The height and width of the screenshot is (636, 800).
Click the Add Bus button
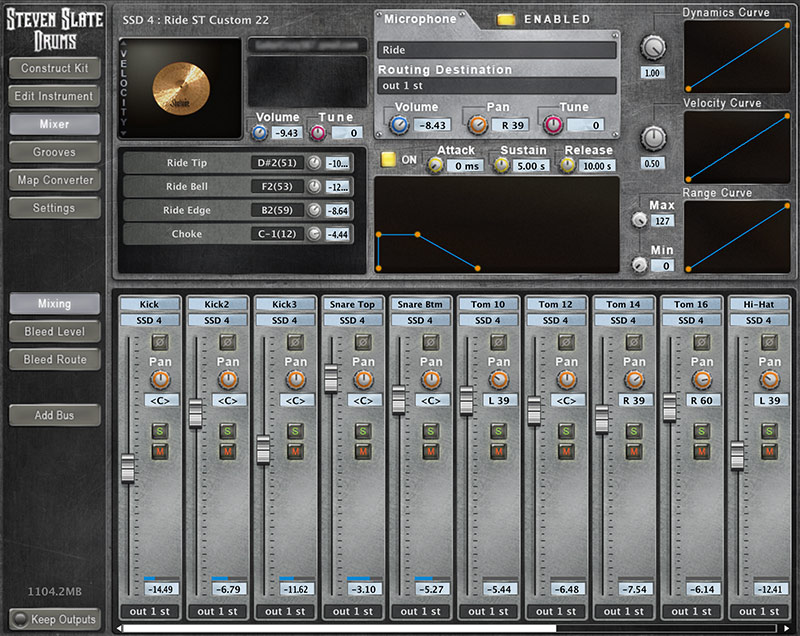coord(55,415)
